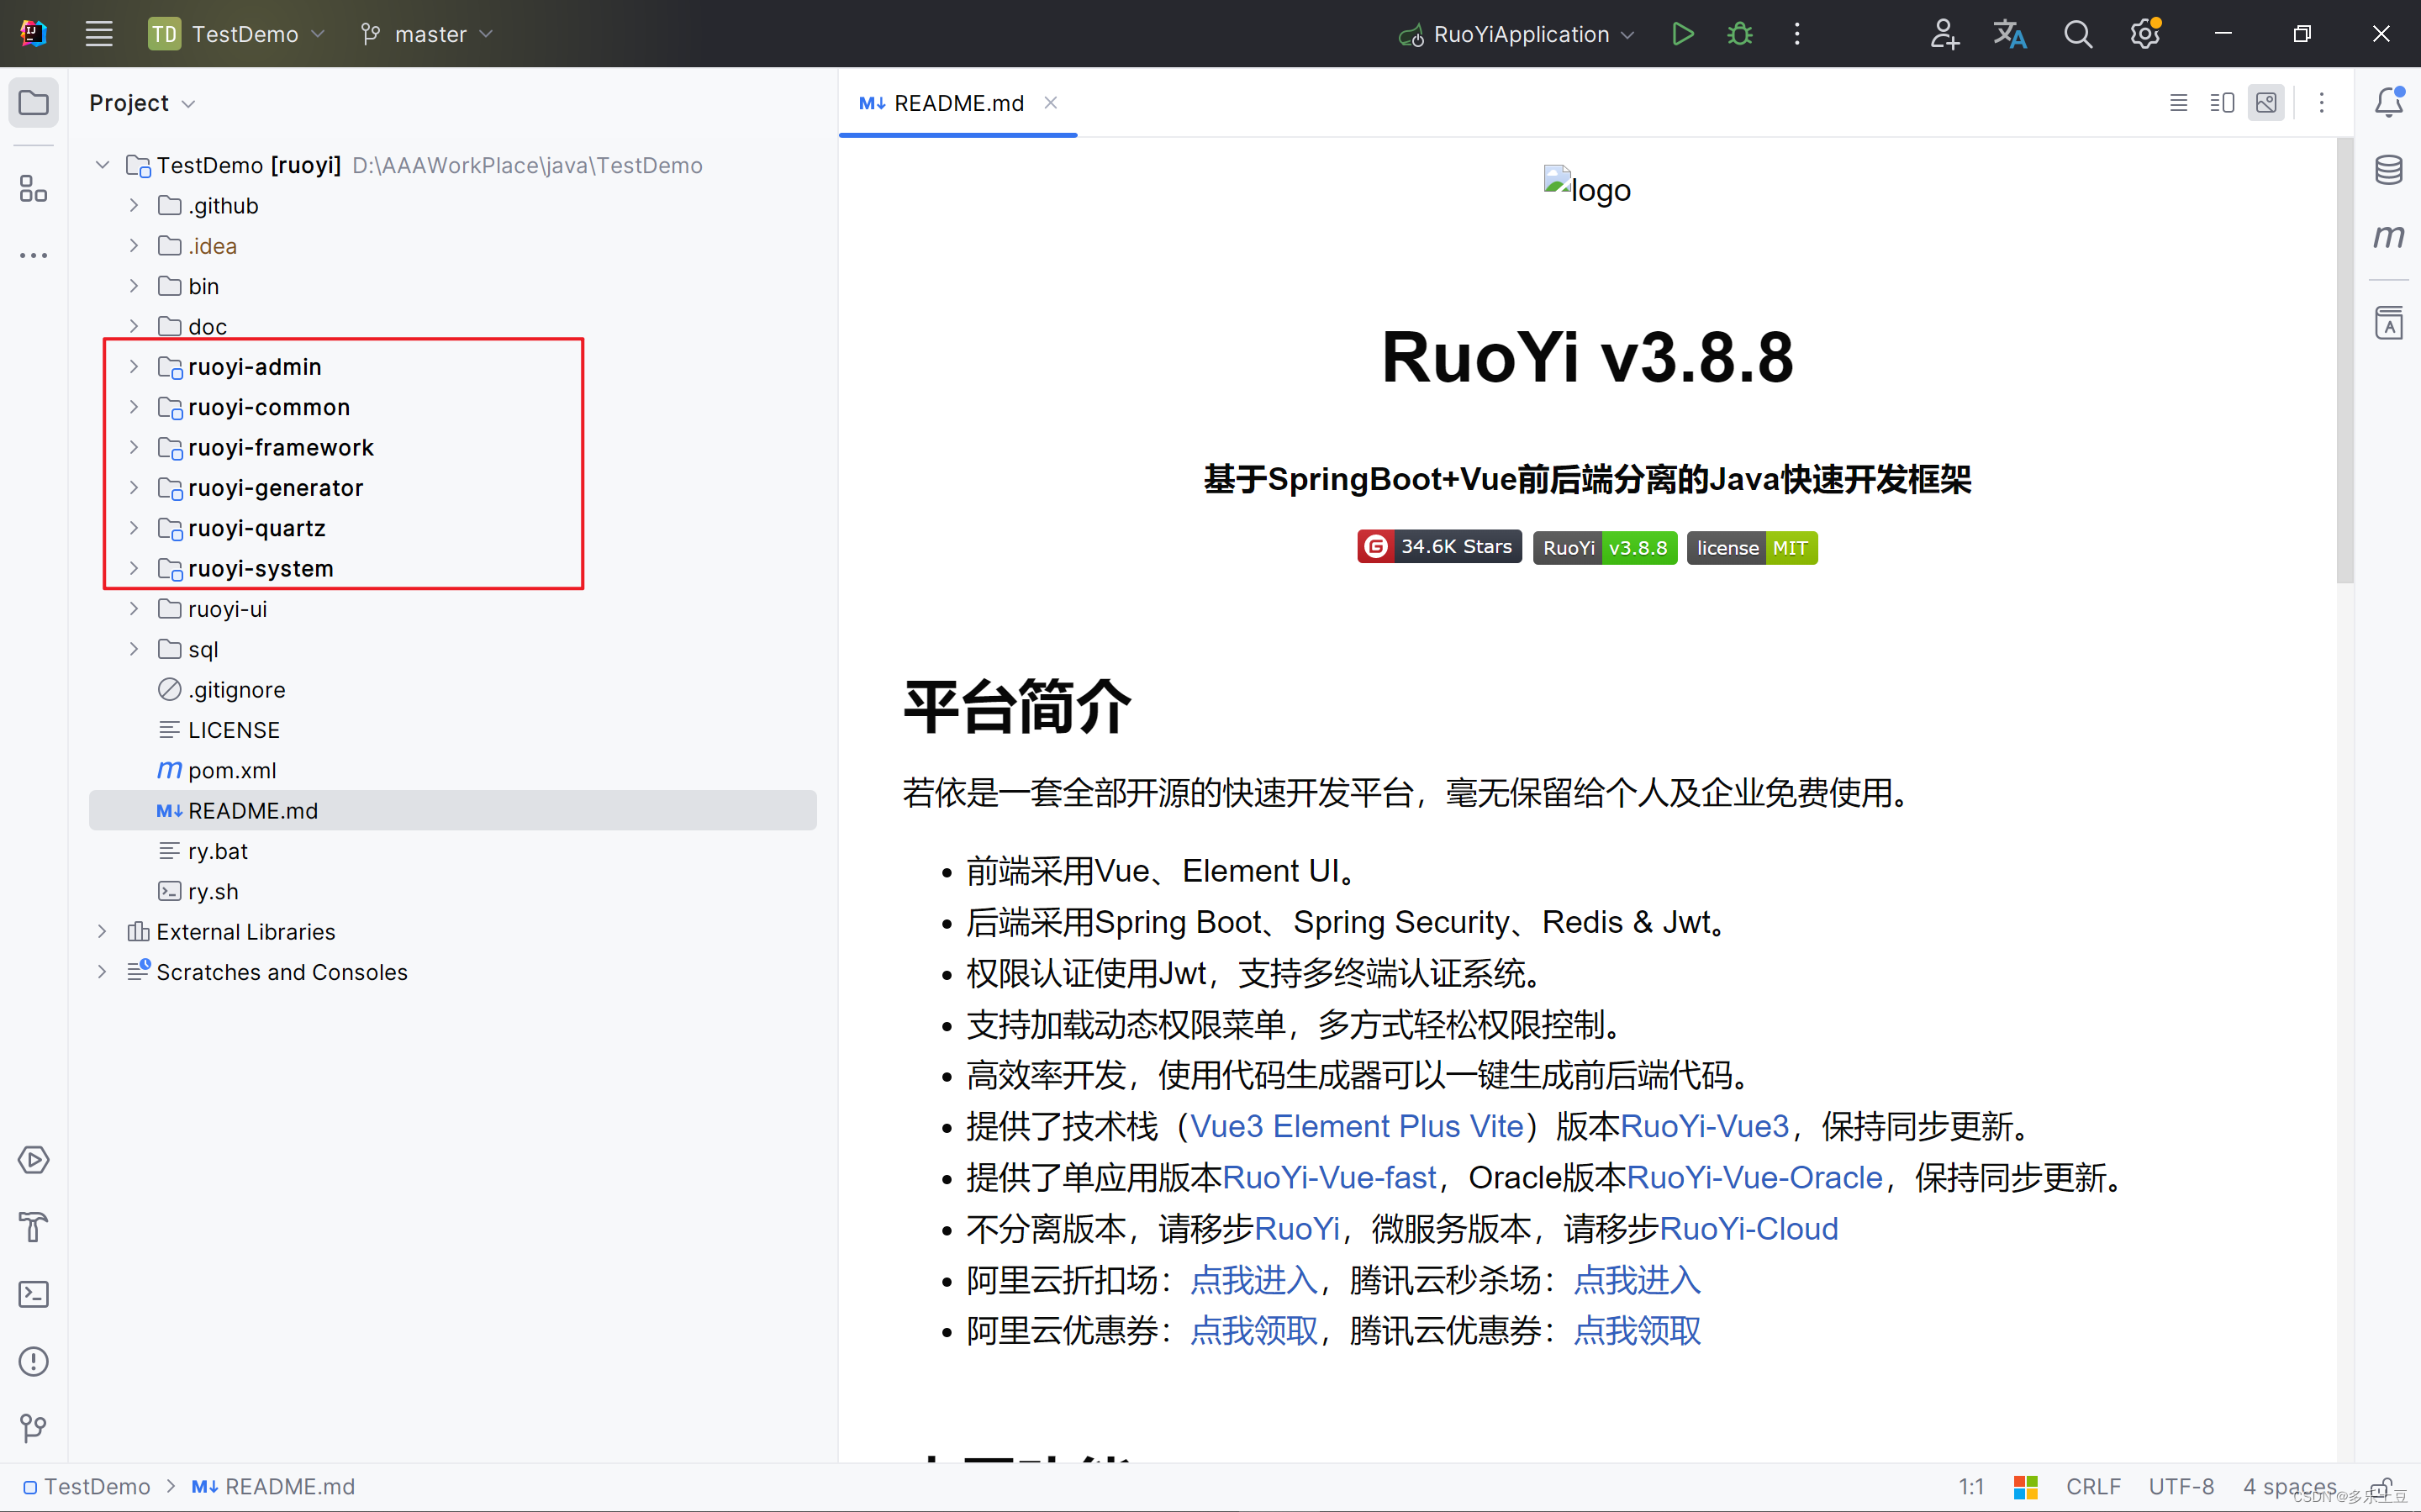Switch README to preview-only mode
Viewport: 2421px width, 1512px height.
click(x=2266, y=102)
